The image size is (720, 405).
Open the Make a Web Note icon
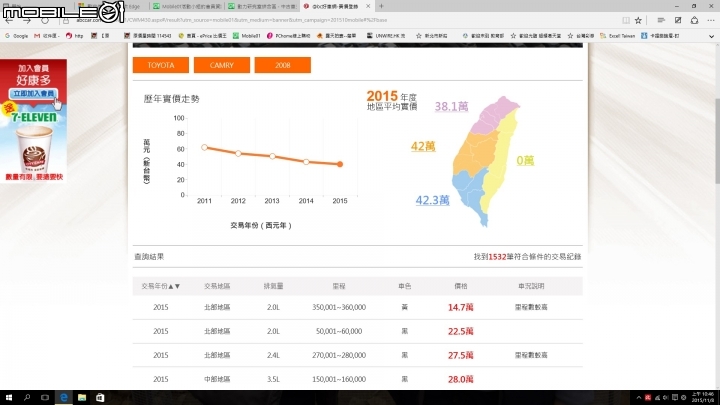pos(678,20)
